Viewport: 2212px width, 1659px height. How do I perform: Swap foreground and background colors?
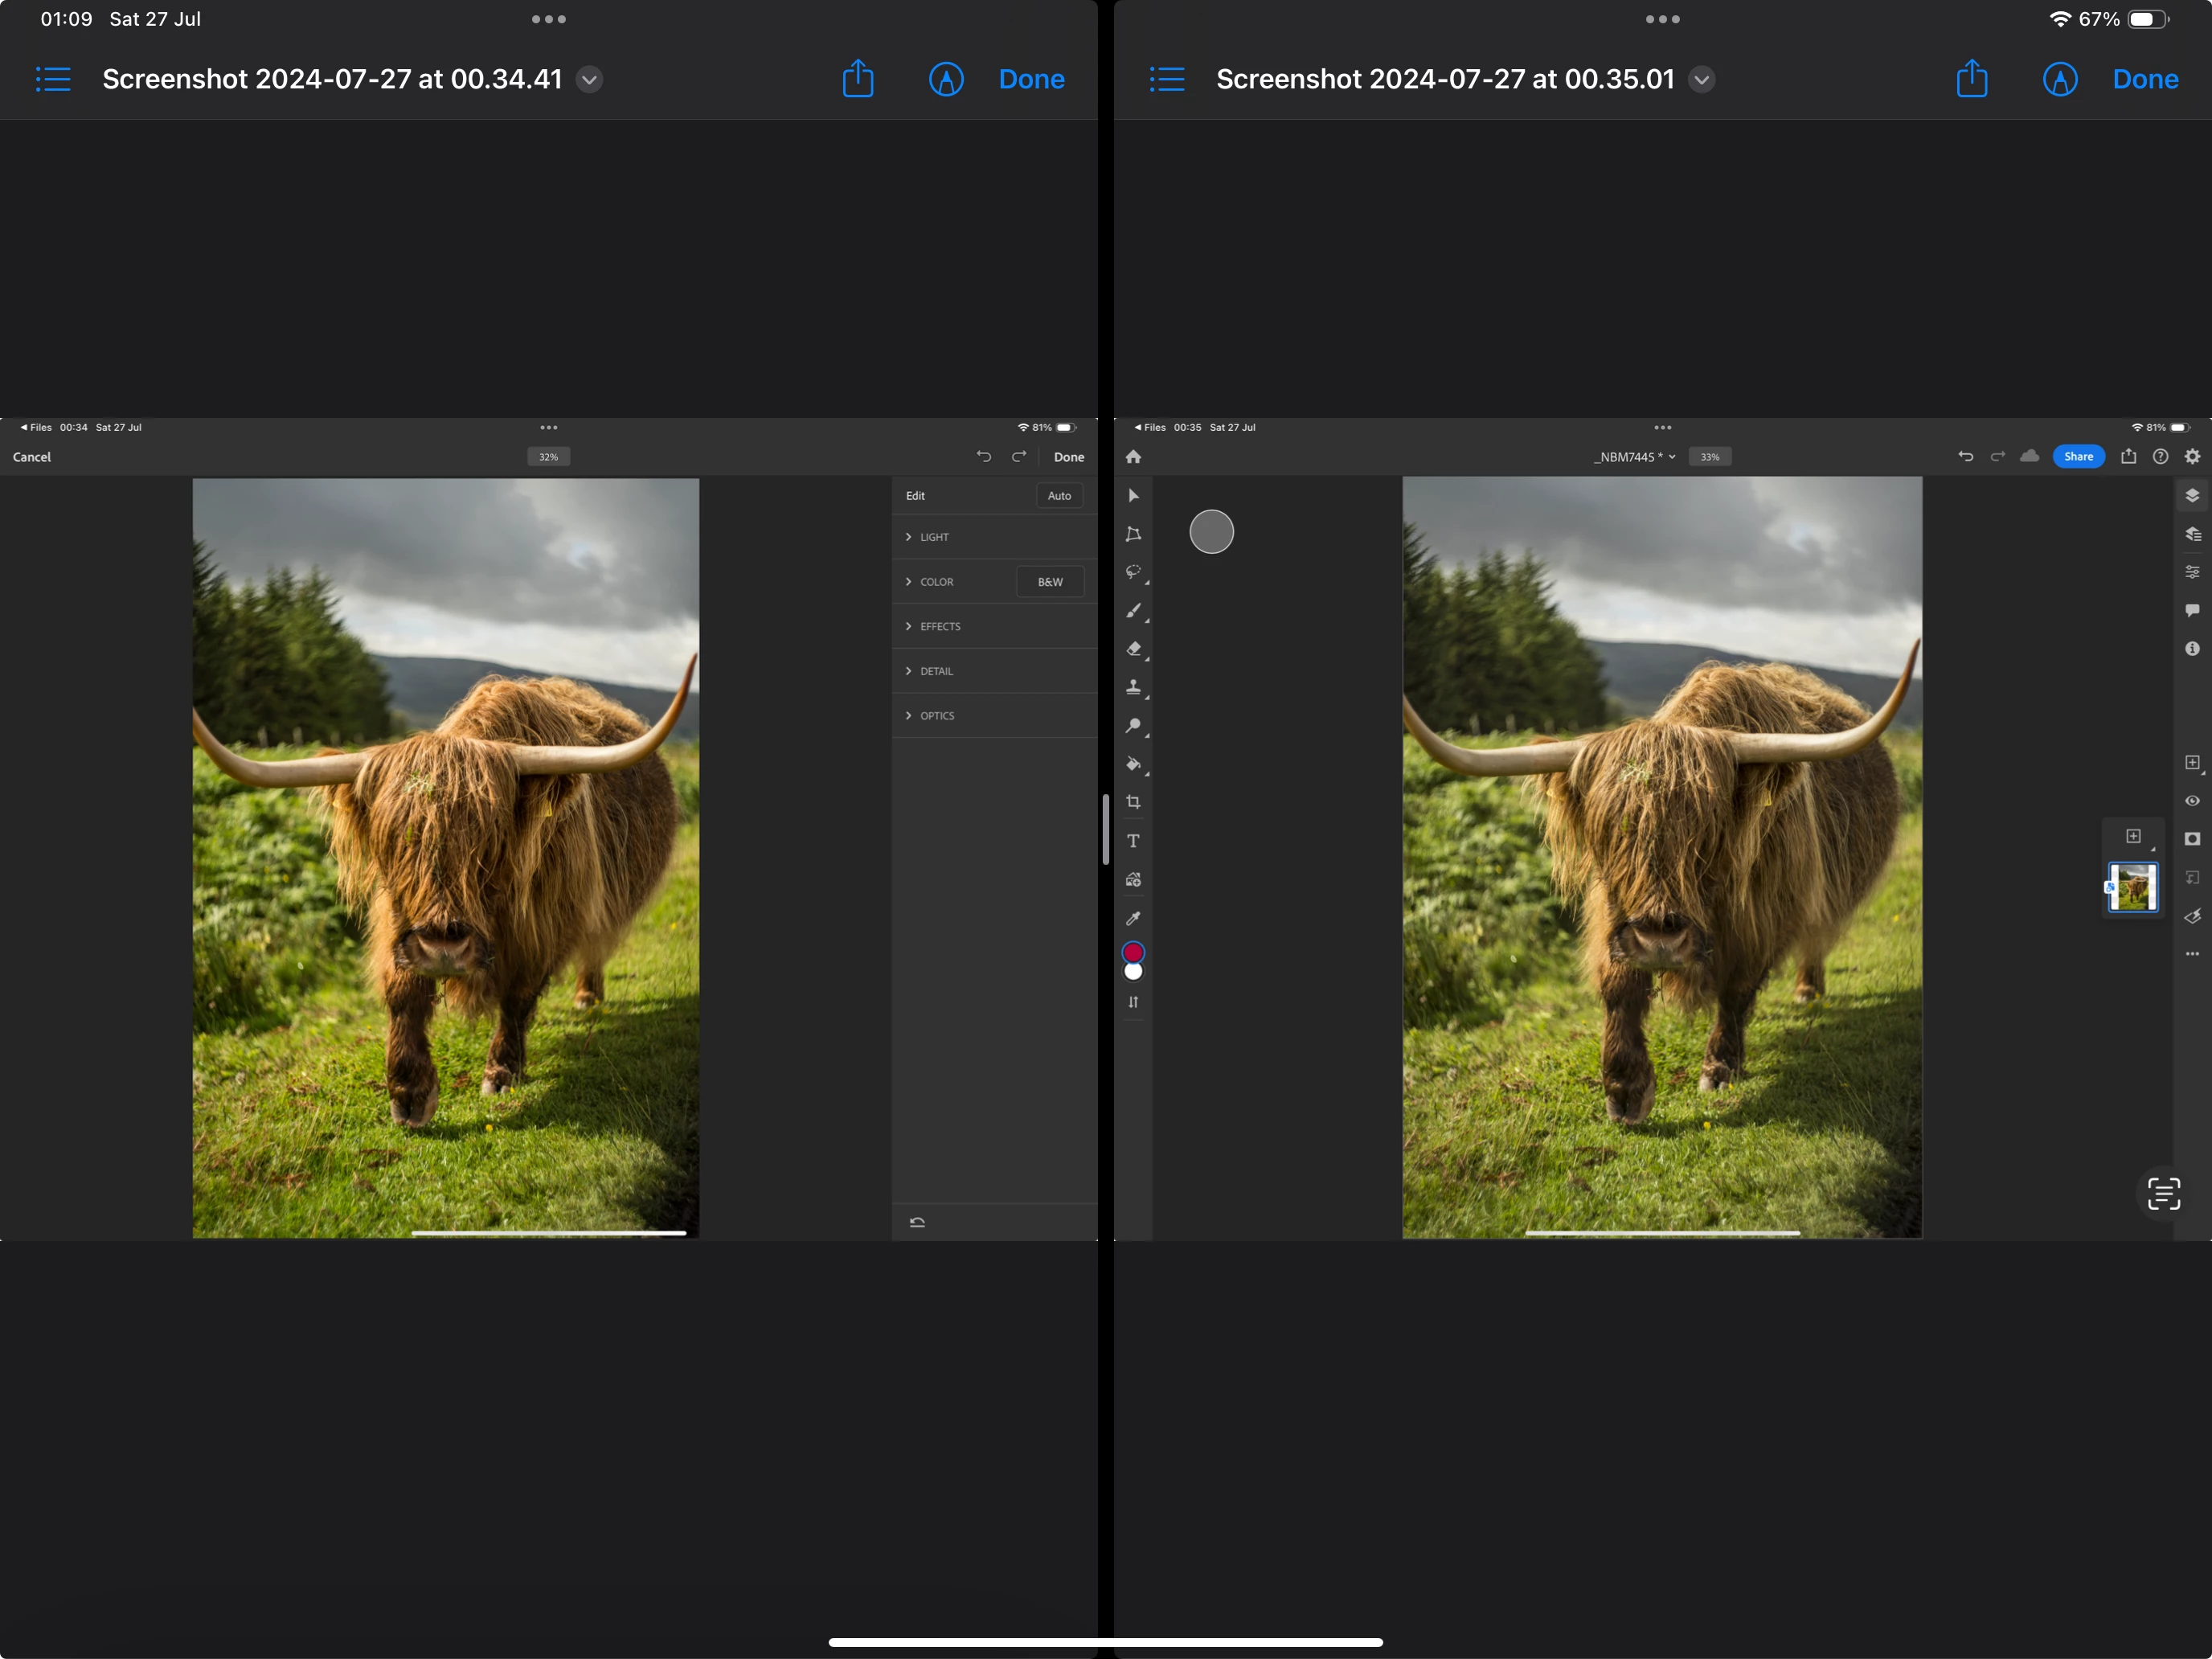[x=1133, y=1002]
